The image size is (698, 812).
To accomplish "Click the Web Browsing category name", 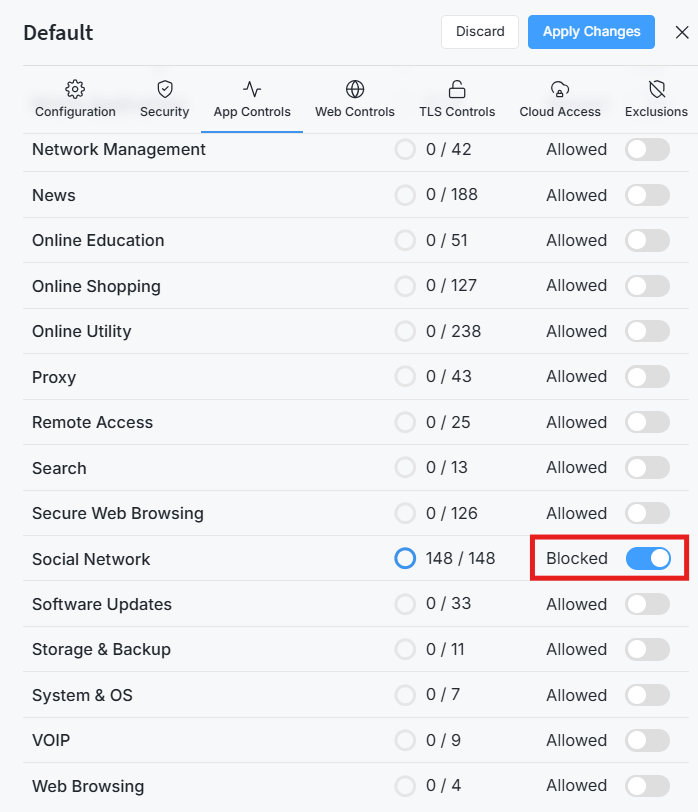I will tap(88, 786).
